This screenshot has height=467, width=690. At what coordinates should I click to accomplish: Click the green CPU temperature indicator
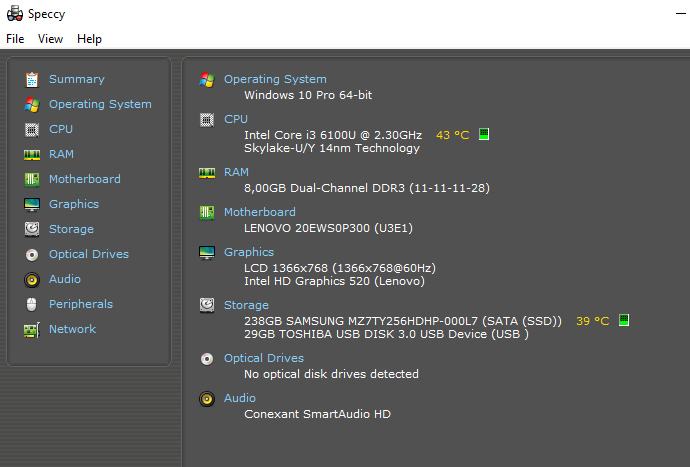pyautogui.click(x=484, y=134)
